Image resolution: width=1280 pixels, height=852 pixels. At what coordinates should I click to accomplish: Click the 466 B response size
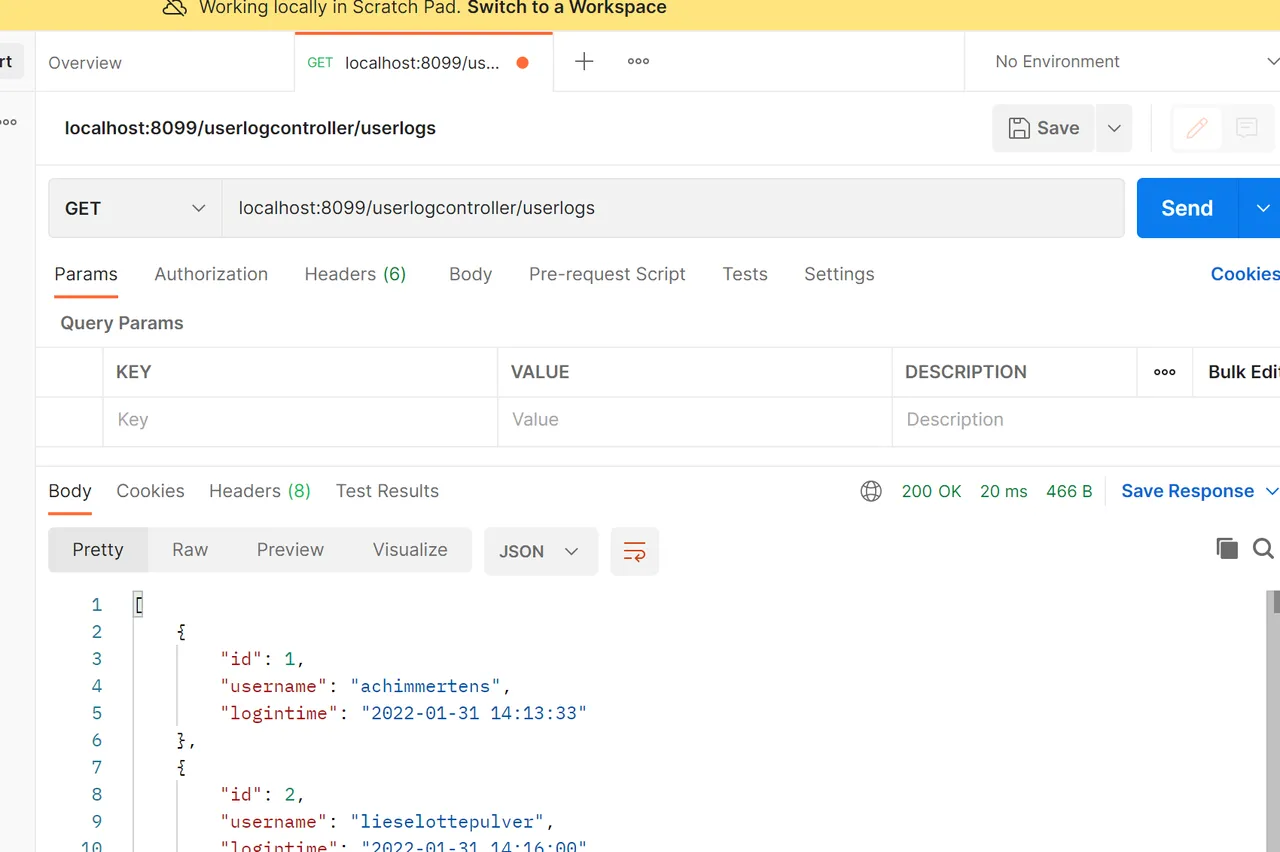click(x=1069, y=491)
